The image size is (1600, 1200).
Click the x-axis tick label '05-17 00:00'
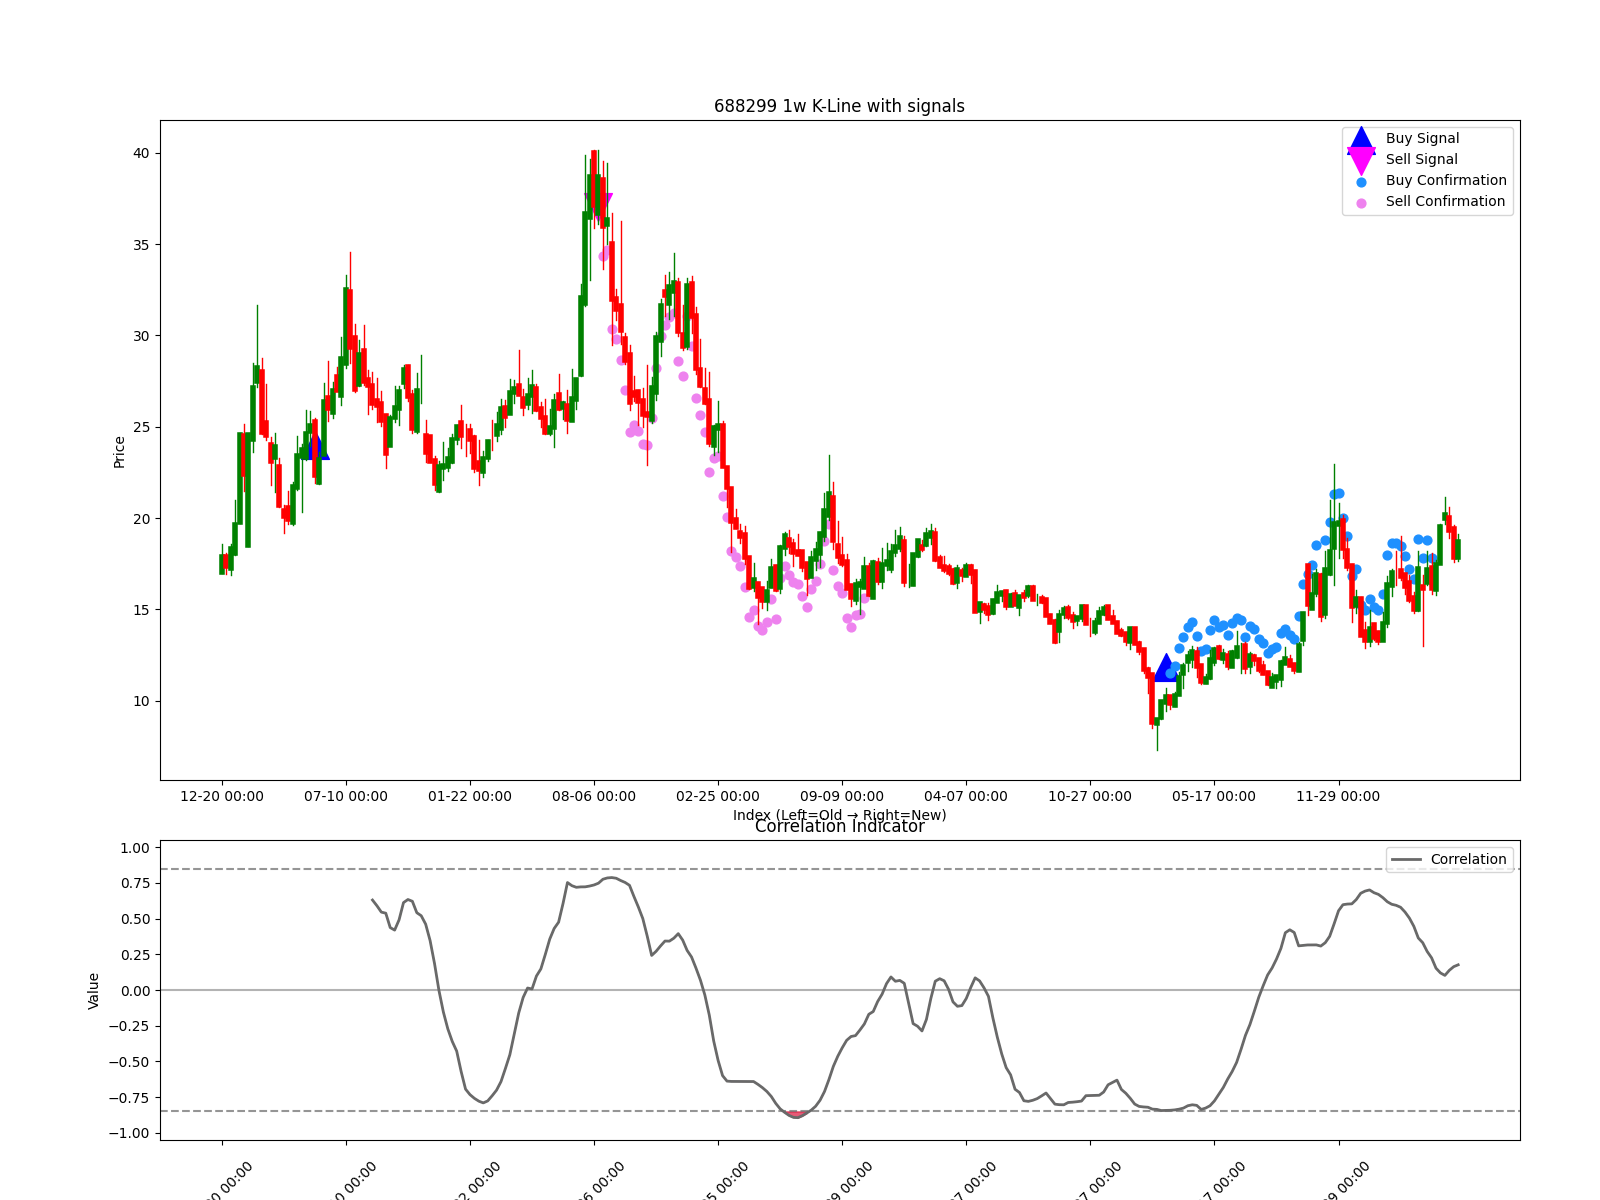(x=1214, y=796)
